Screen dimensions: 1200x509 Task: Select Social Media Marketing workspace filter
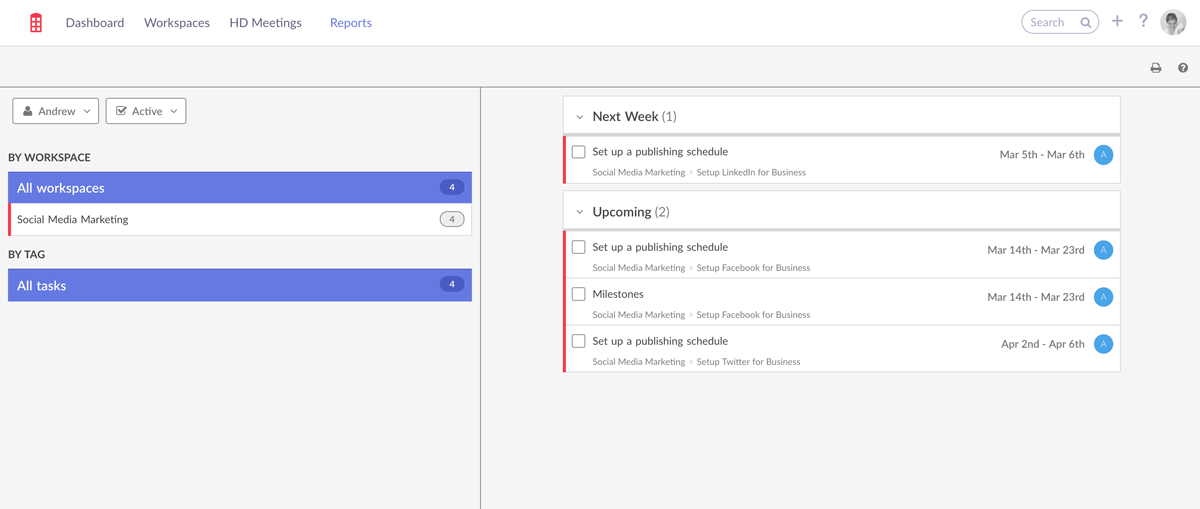pos(240,219)
